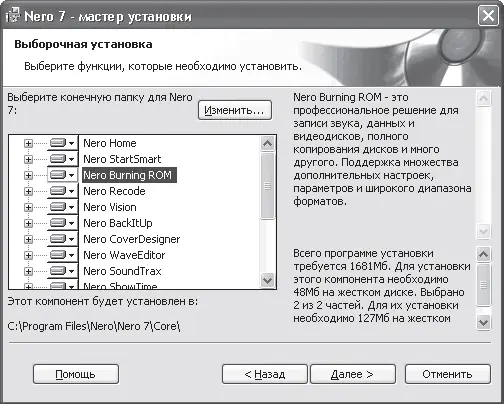The image size is (504, 404).
Task: Click component list scrollbar down arrow
Action: [267, 280]
